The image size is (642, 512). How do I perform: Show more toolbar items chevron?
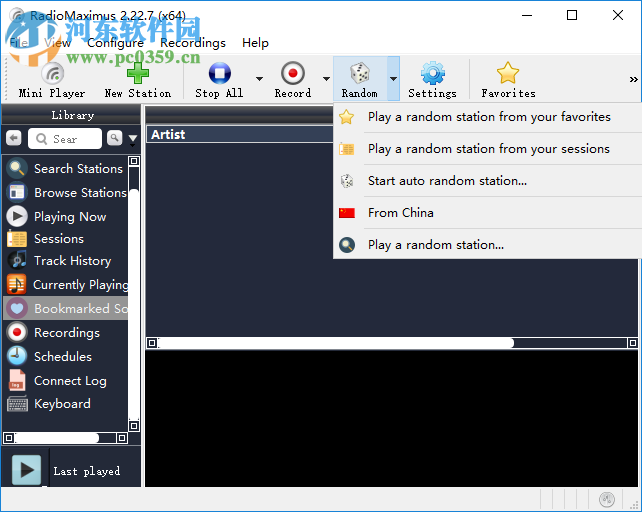[633, 79]
